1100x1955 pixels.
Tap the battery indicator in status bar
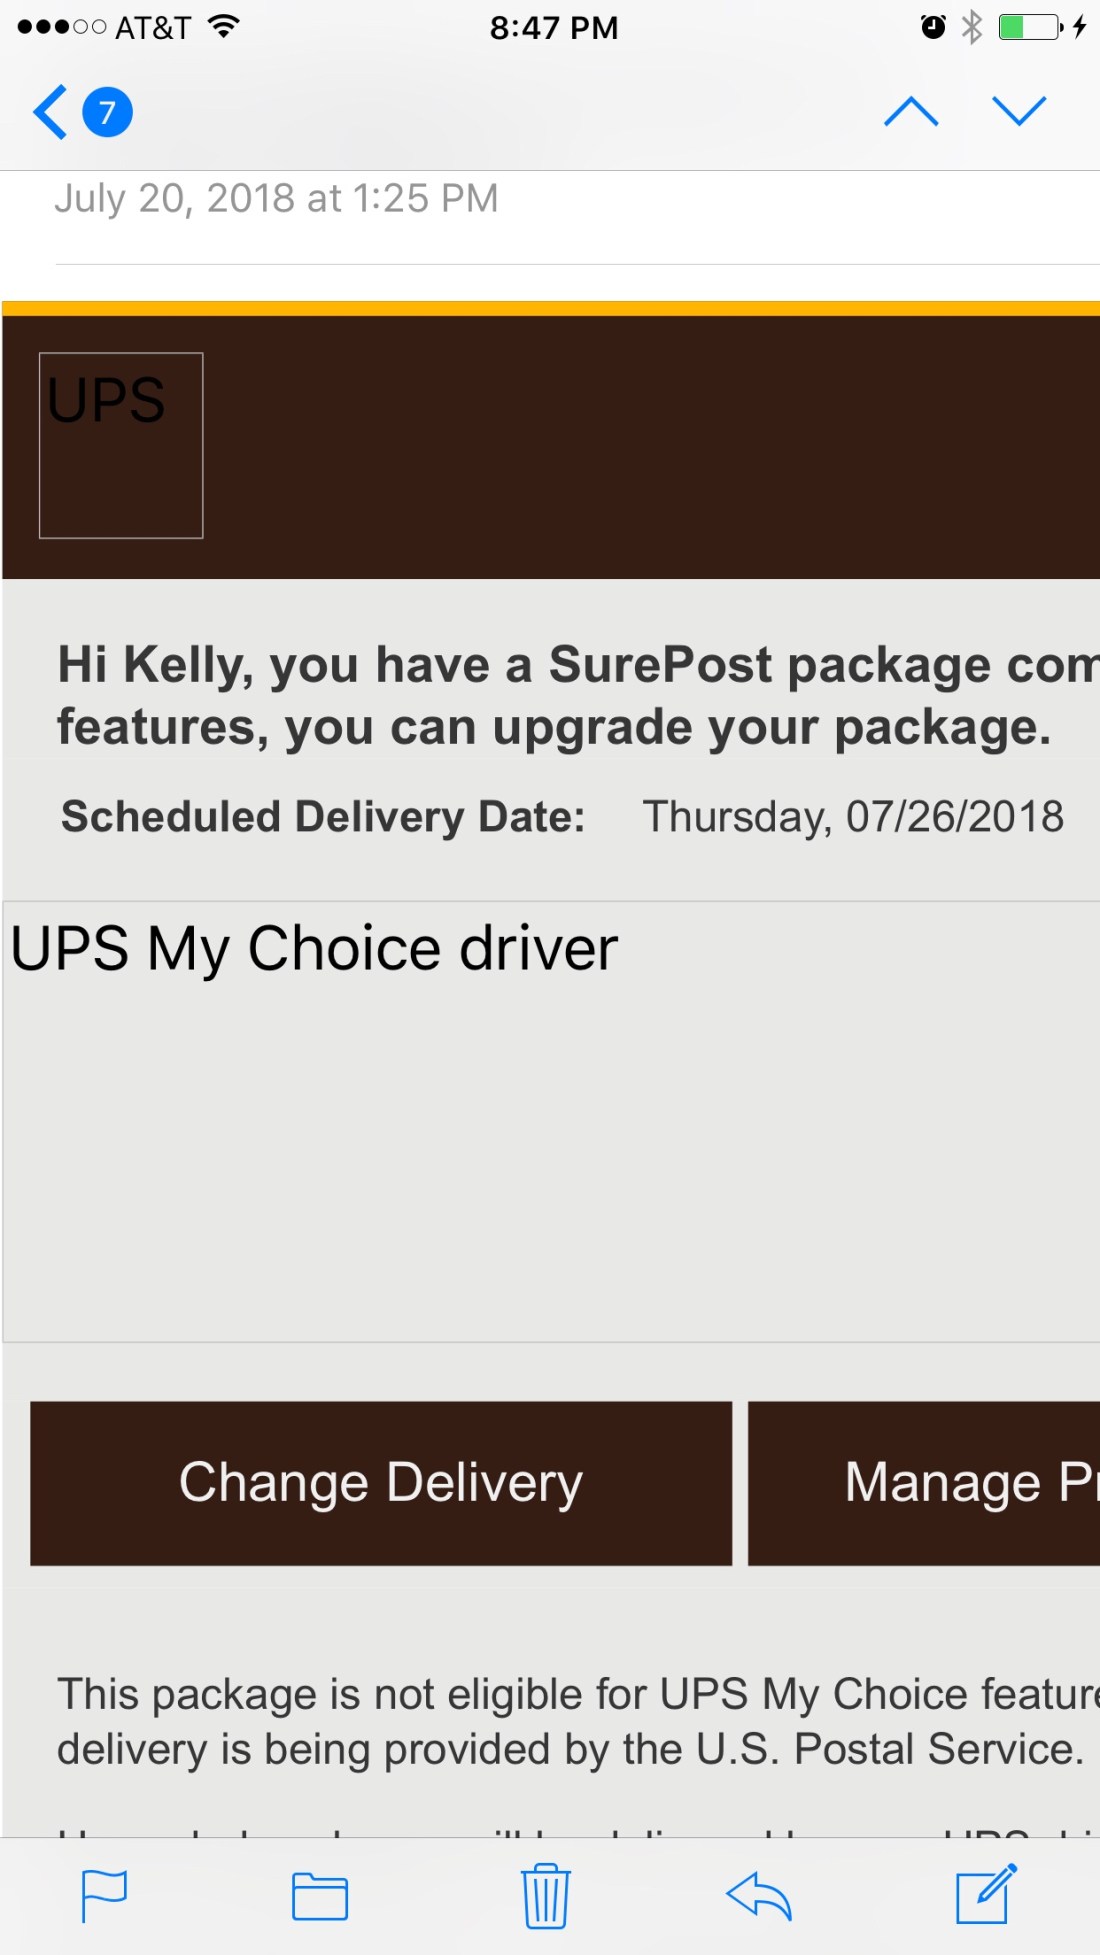[x=1030, y=27]
